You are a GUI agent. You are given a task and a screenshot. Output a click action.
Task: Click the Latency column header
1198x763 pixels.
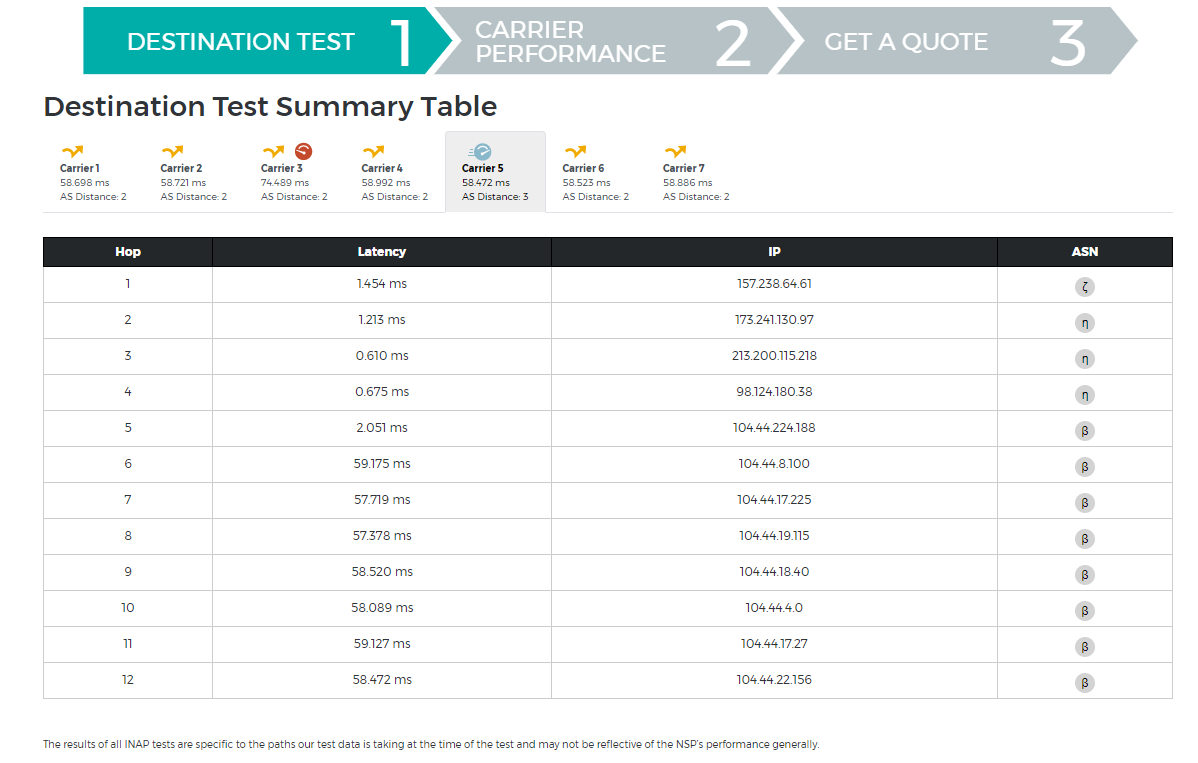[381, 252]
